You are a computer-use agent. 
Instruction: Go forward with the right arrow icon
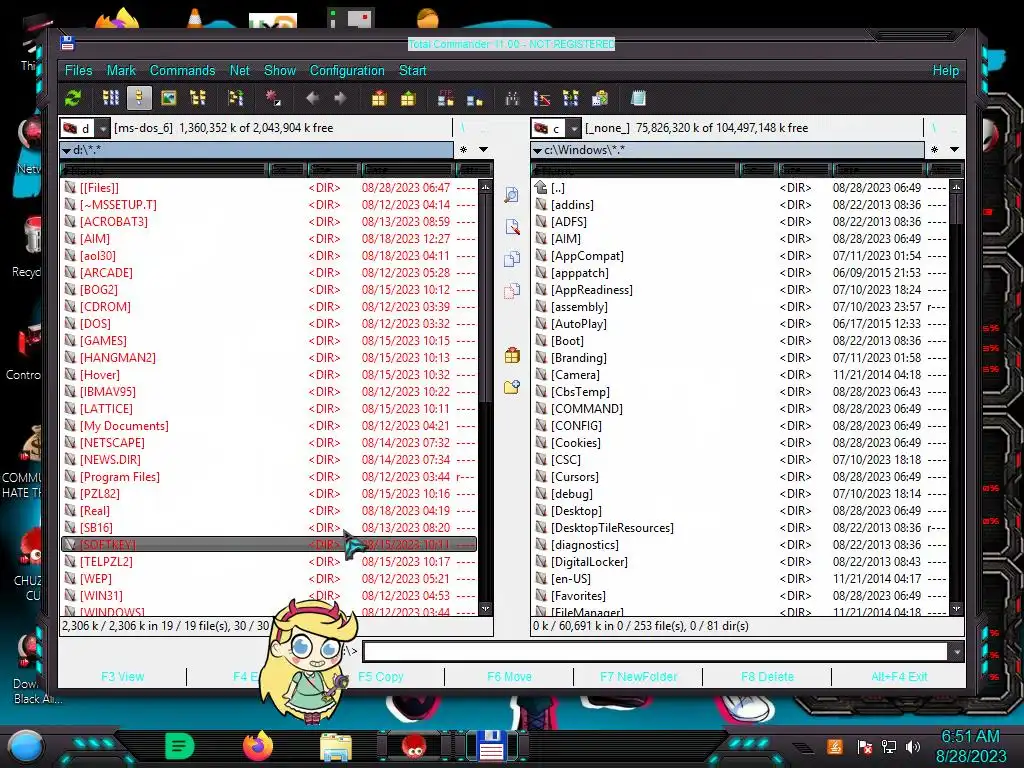(x=340, y=99)
